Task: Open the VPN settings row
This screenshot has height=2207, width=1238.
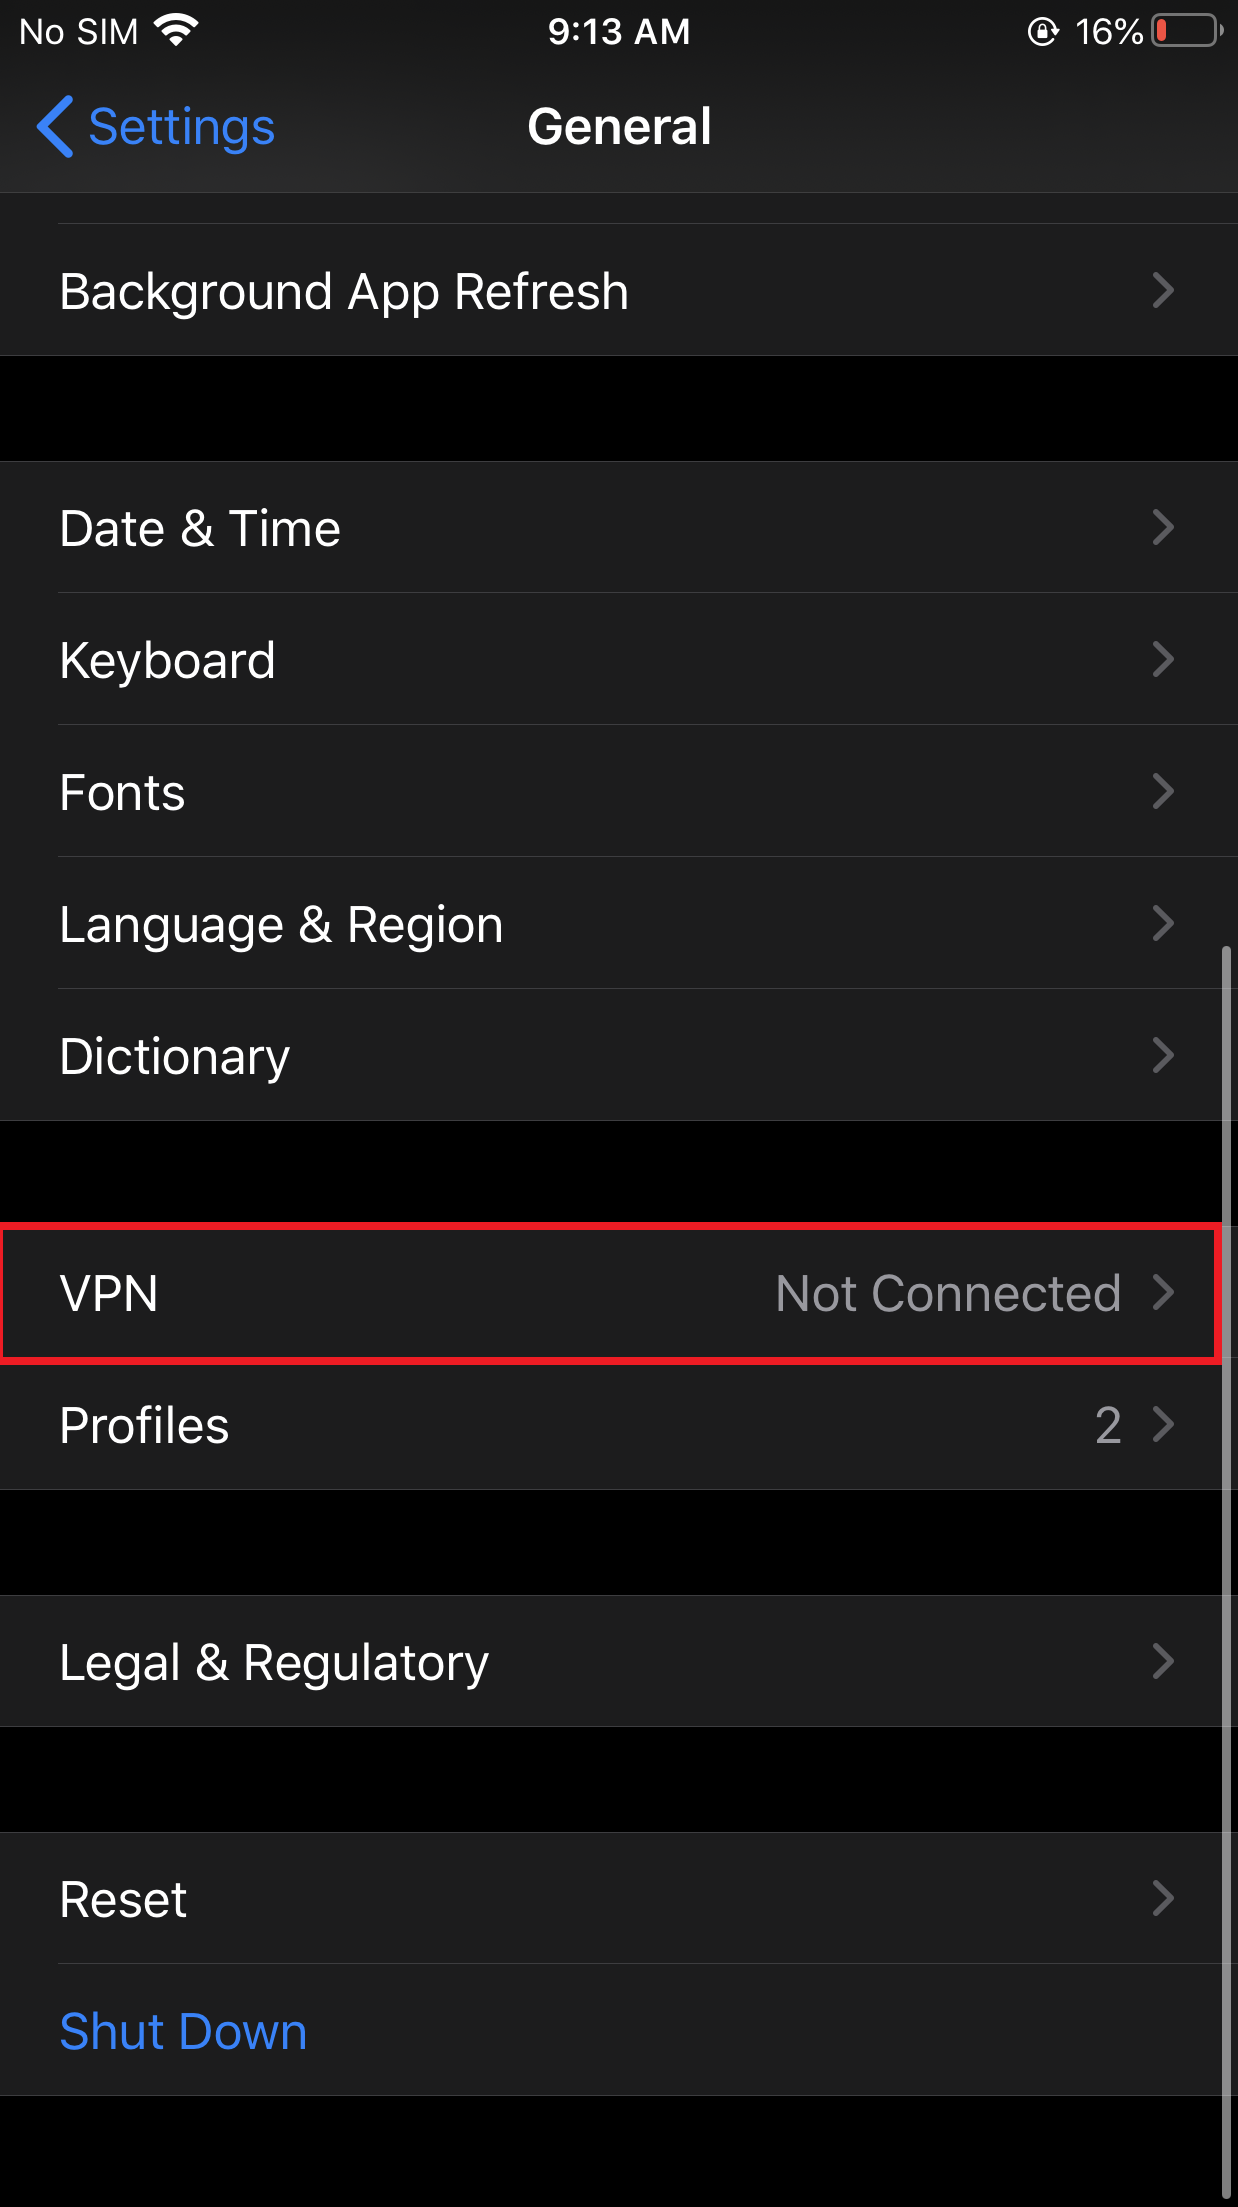Action: coord(108,1294)
